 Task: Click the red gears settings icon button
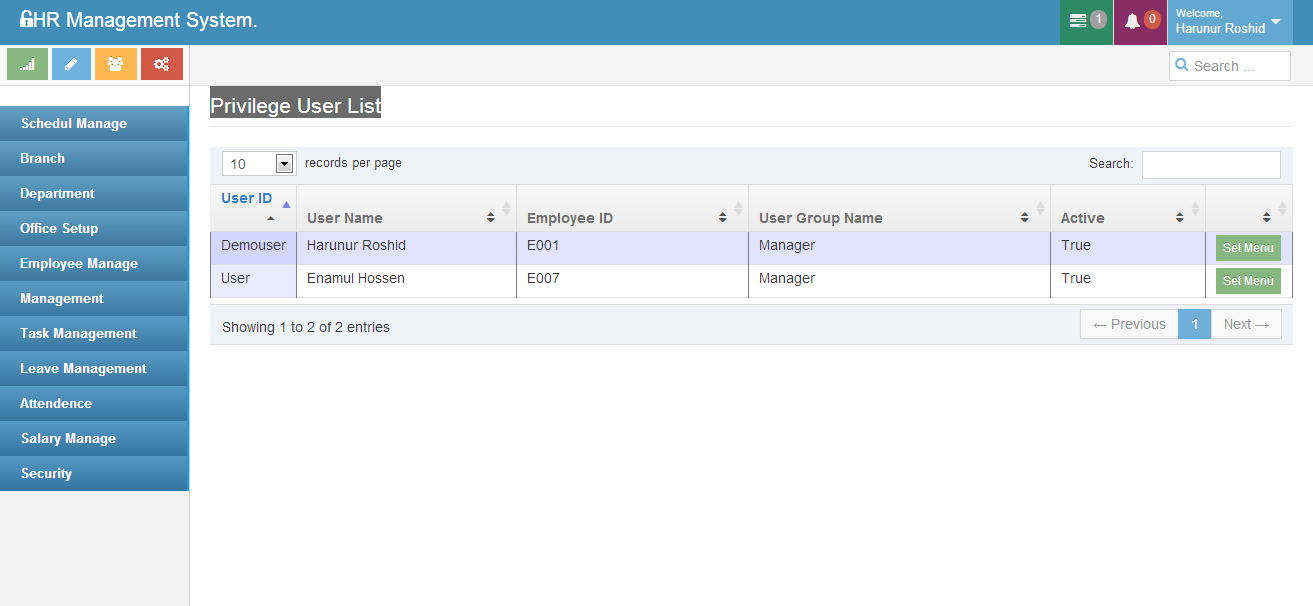point(161,64)
